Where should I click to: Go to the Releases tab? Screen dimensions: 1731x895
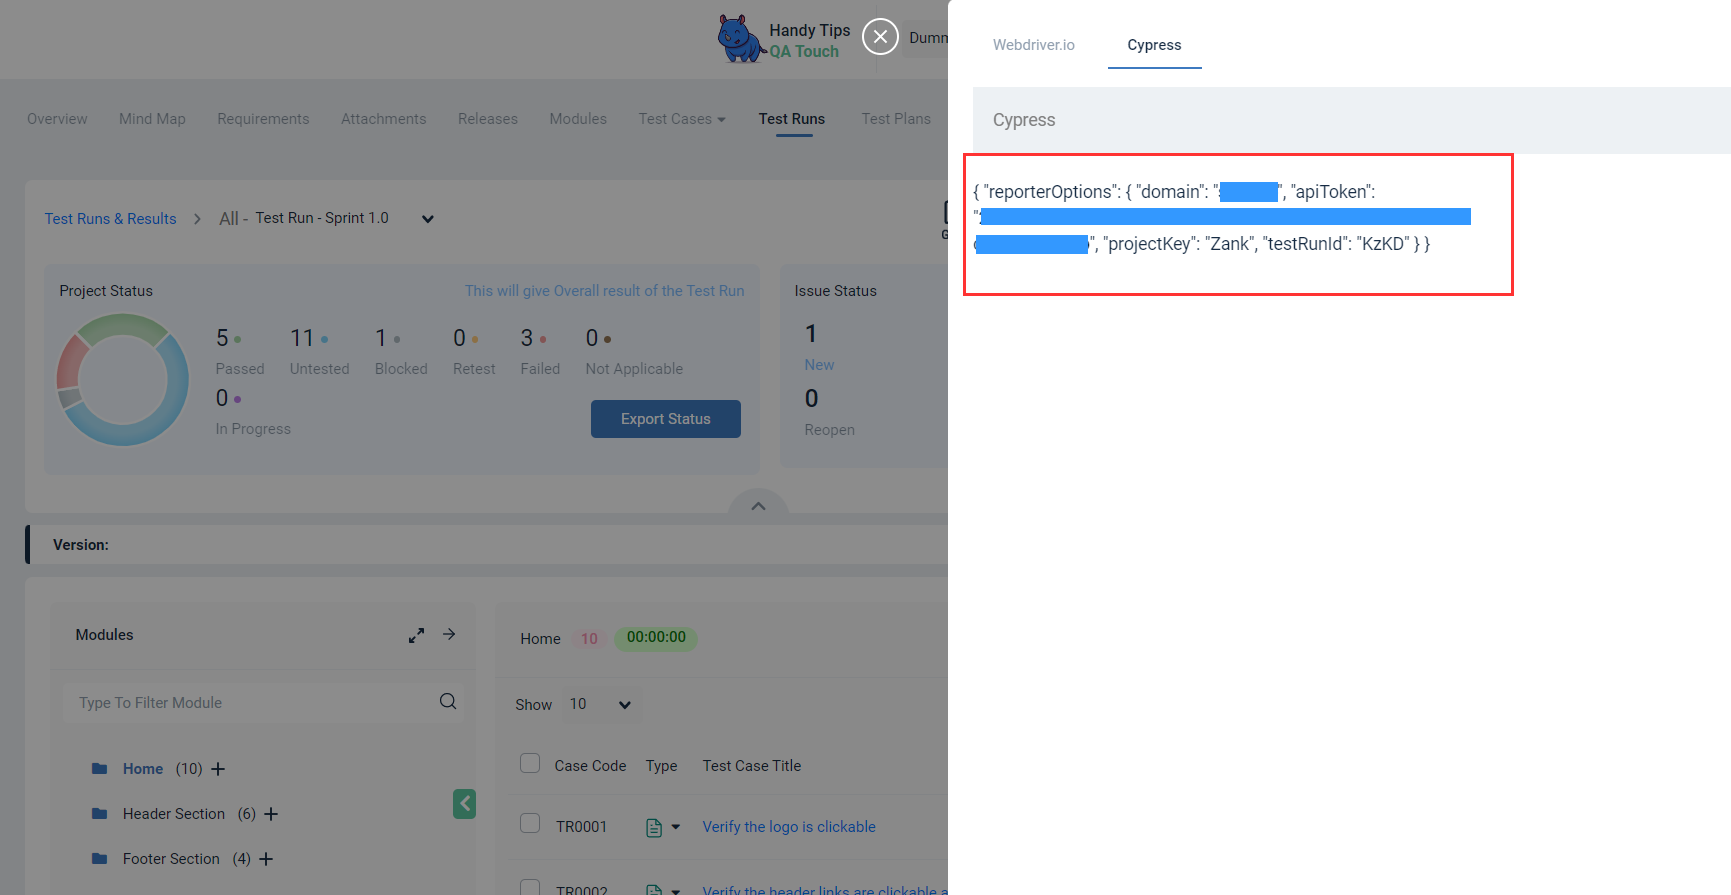tap(488, 119)
